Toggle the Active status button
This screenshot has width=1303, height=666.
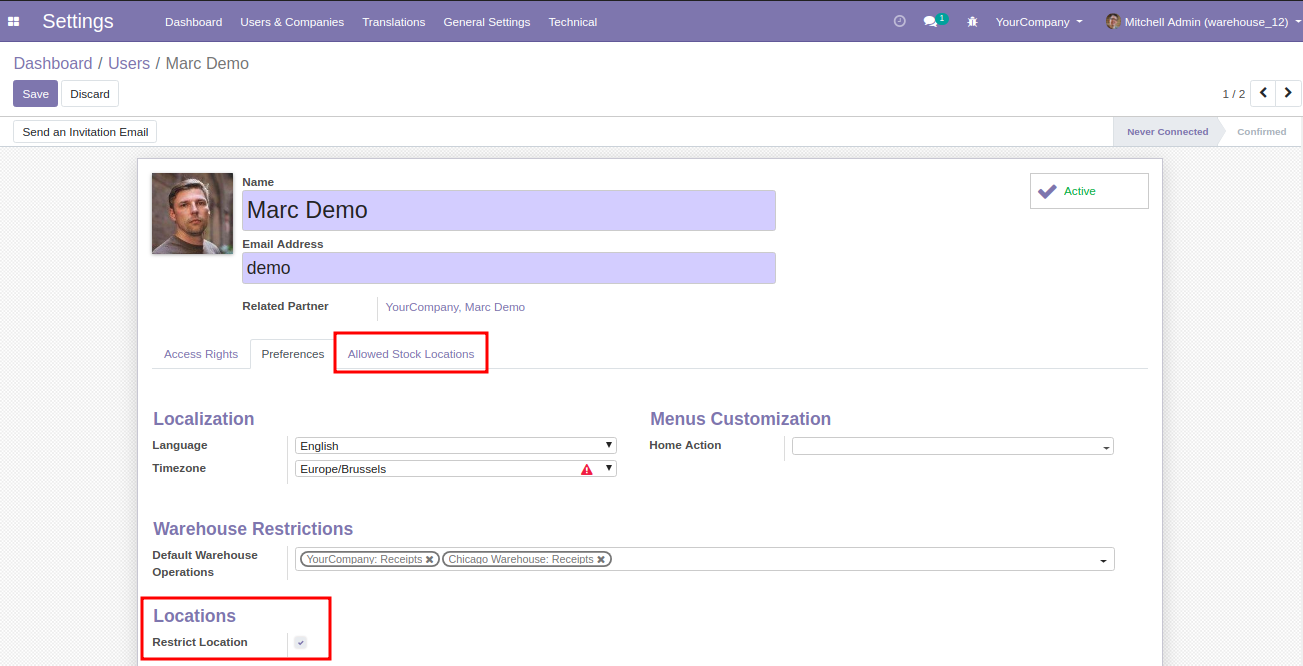coord(1088,191)
